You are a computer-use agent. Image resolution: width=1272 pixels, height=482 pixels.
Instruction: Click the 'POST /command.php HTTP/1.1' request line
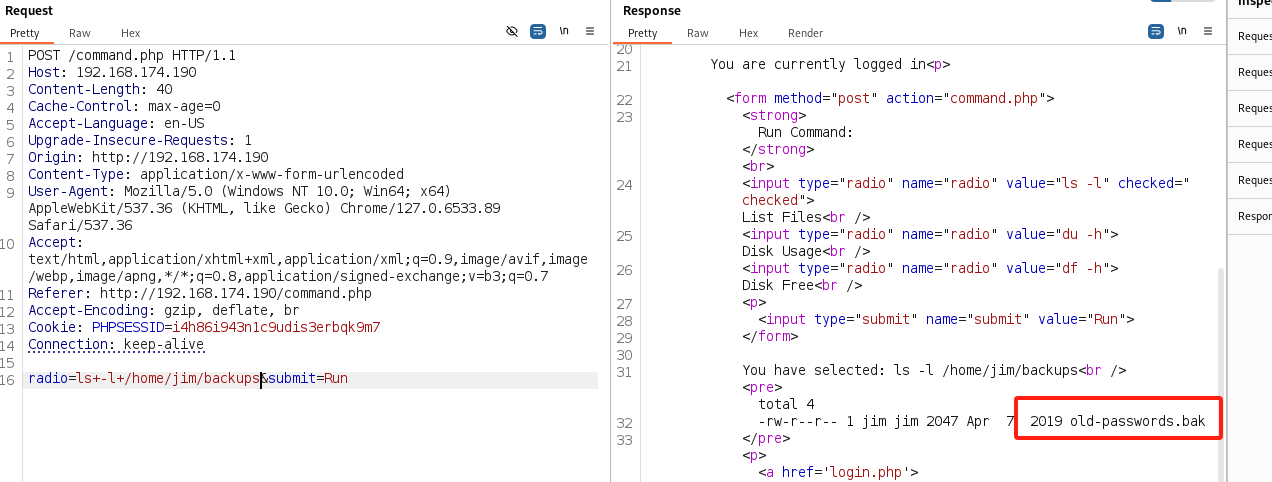(132, 56)
